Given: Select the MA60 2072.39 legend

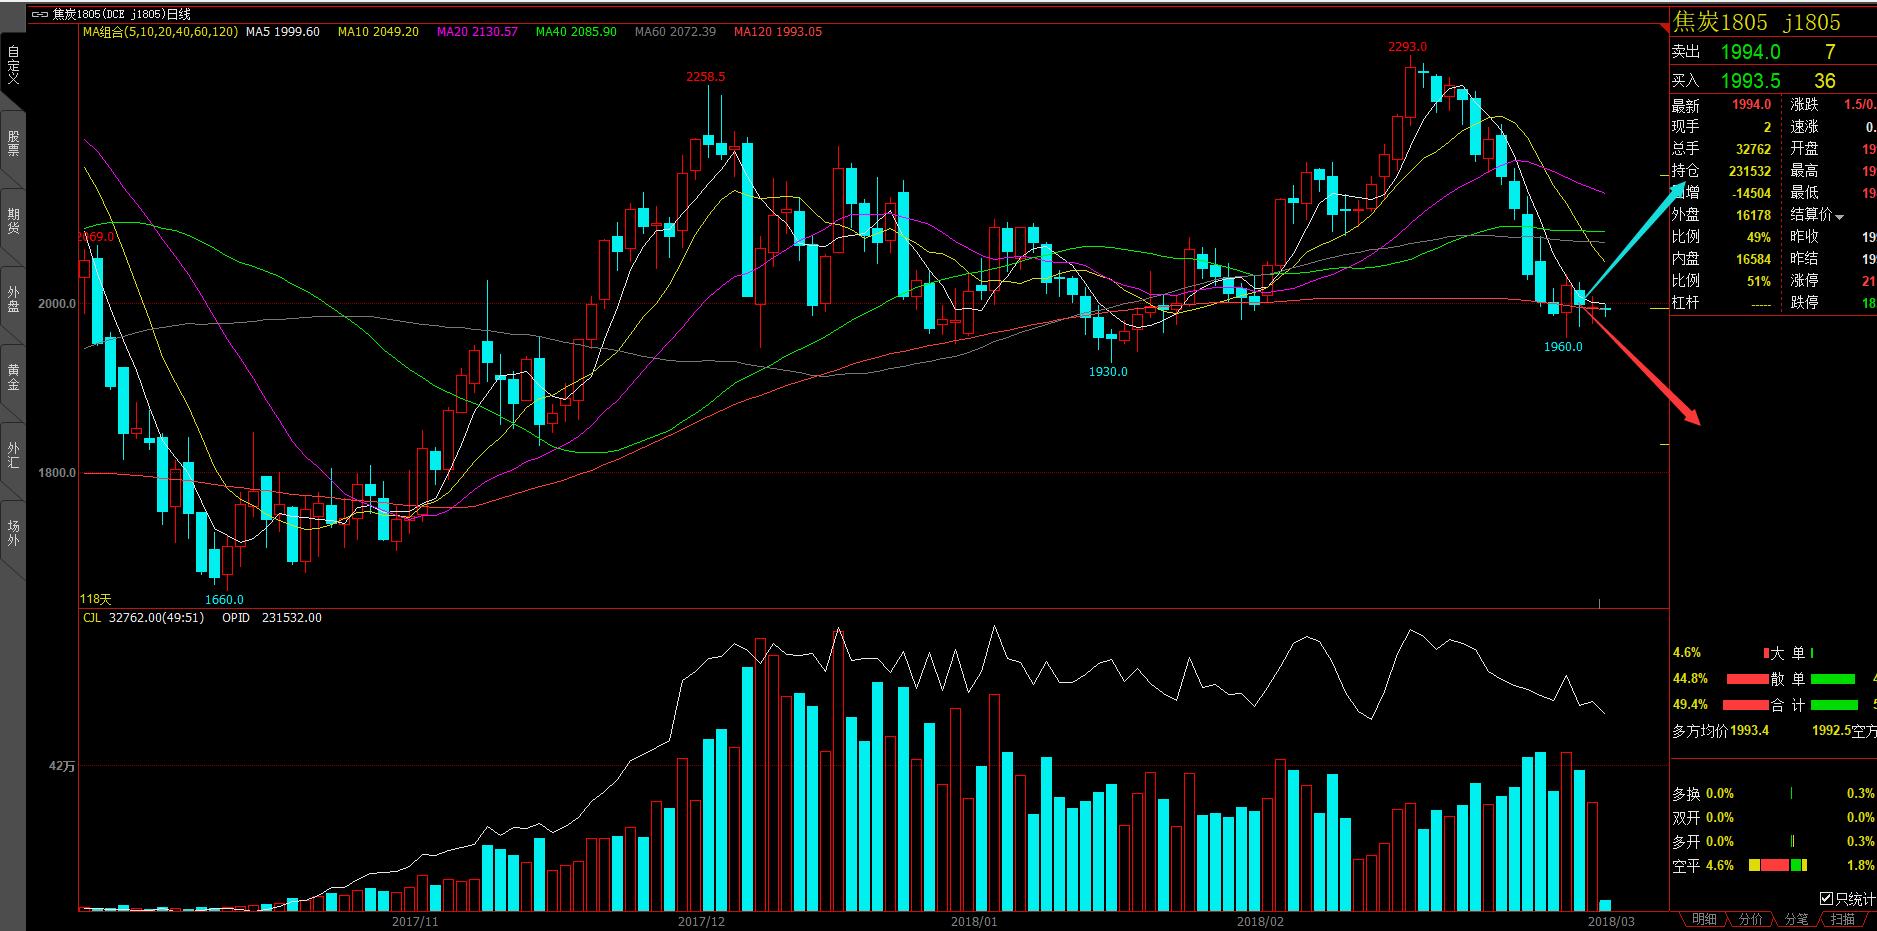Looking at the screenshot, I should [x=675, y=32].
